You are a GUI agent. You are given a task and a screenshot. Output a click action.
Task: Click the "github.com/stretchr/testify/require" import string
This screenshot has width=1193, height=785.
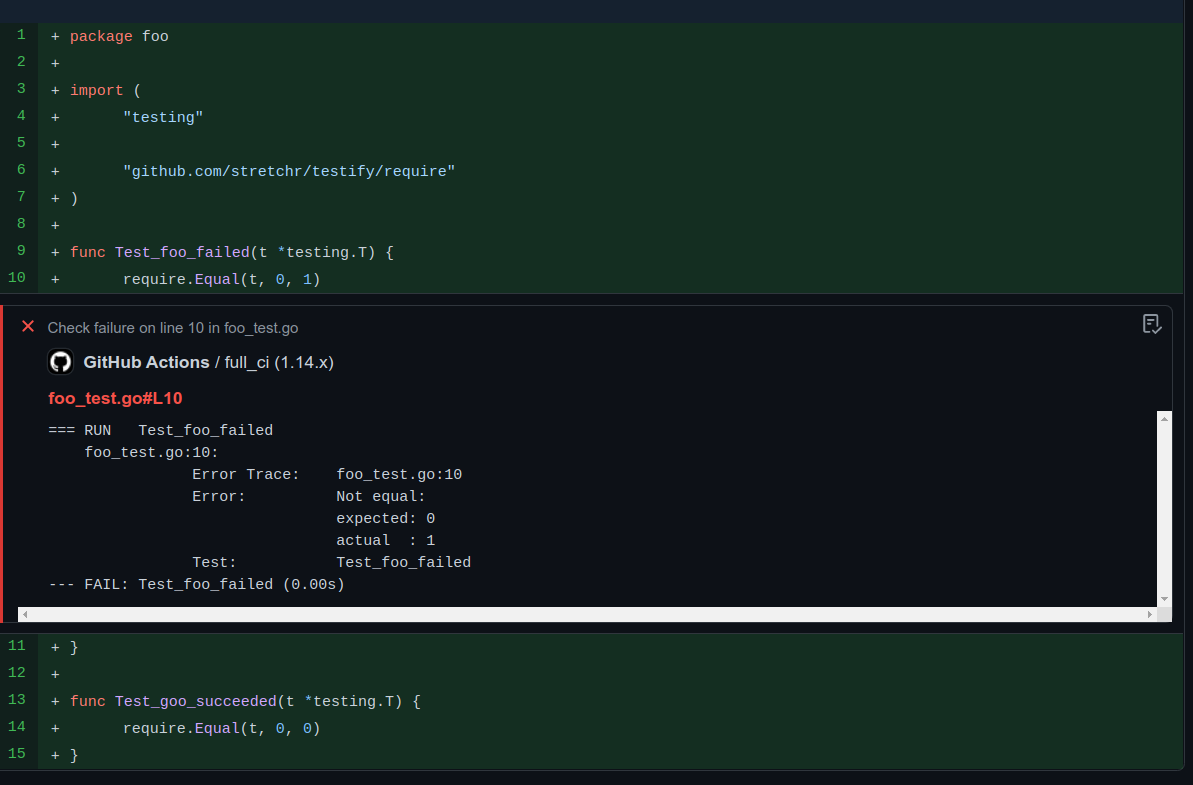click(289, 172)
